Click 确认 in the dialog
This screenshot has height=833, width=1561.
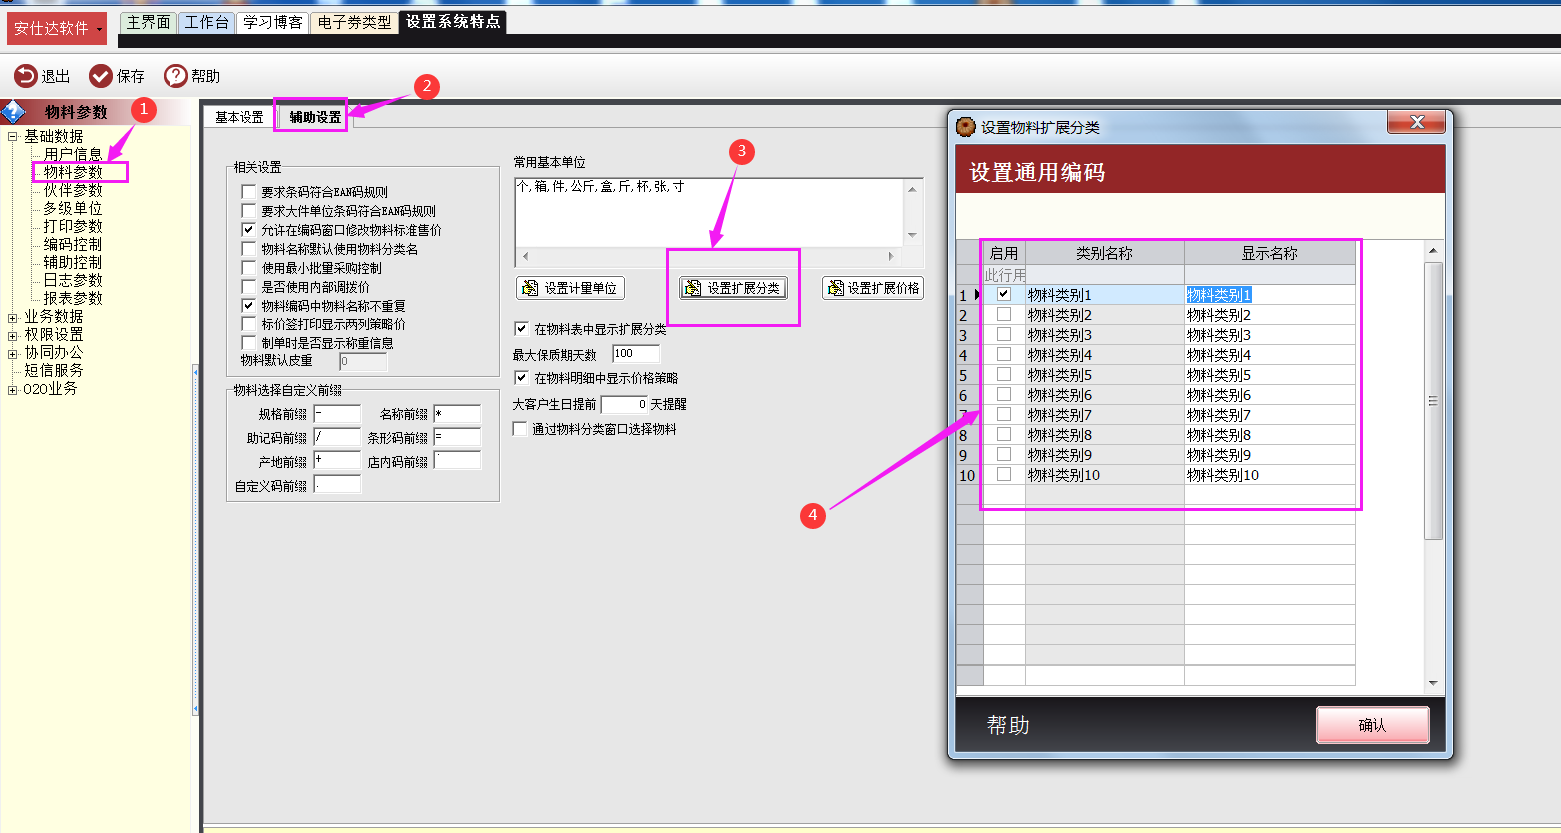[1372, 725]
